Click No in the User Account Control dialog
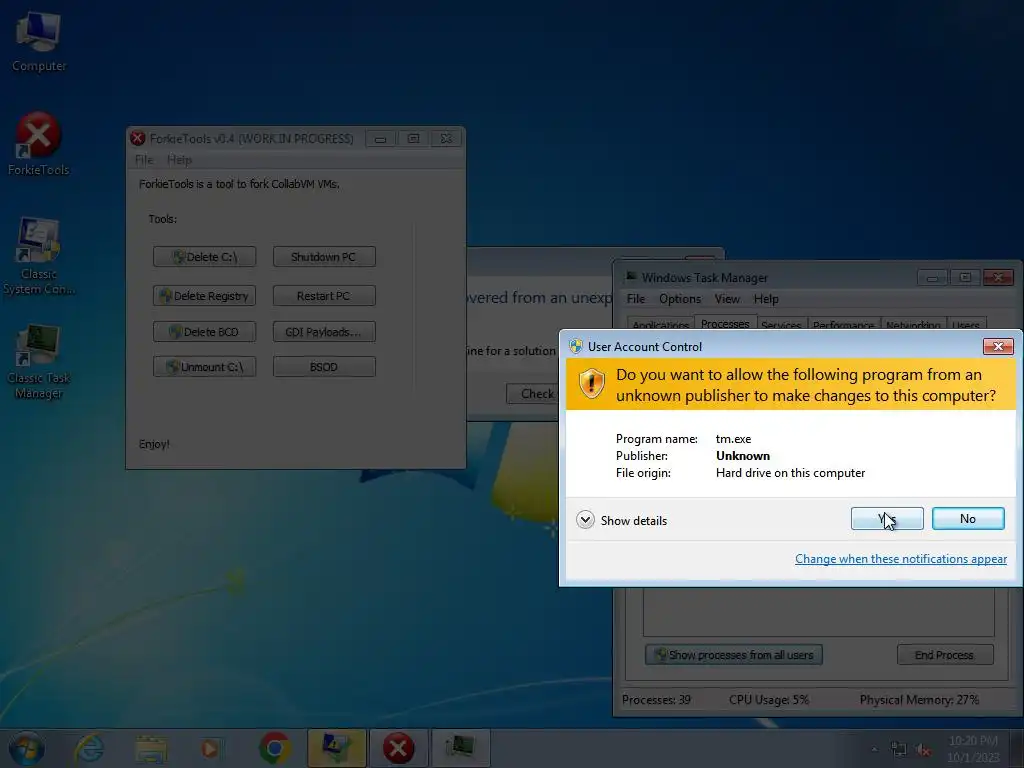The image size is (1024, 768). [968, 519]
